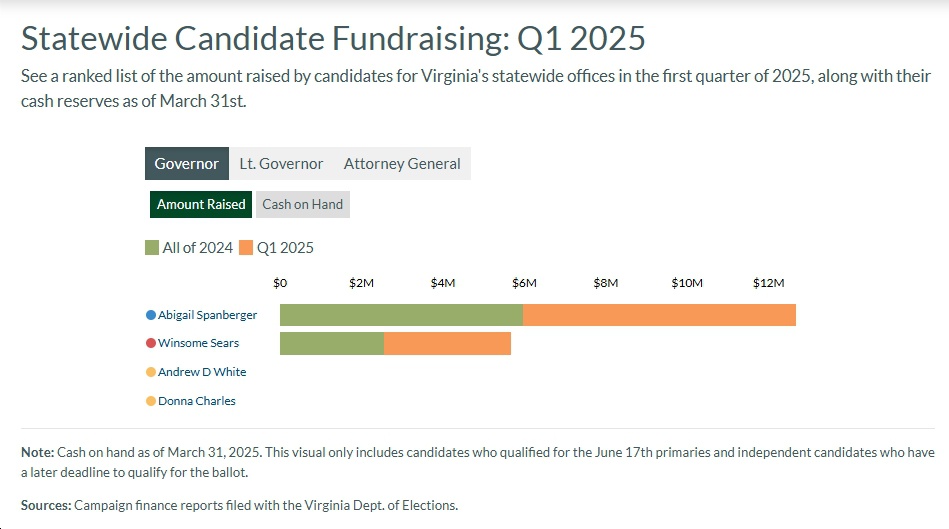Click the All of 2024 legend label

coord(198,247)
